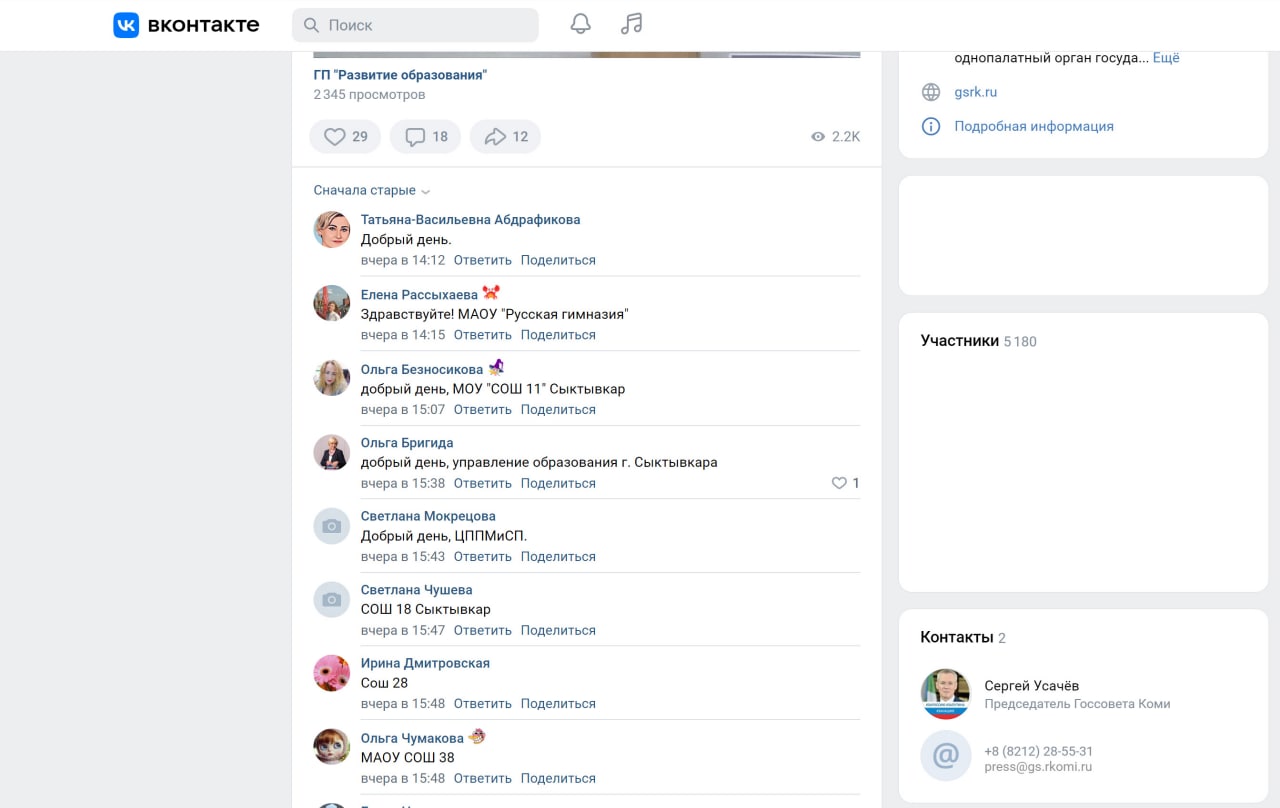Expand the description with 'Ещё'
Viewport: 1280px width, 808px height.
click(x=1166, y=58)
